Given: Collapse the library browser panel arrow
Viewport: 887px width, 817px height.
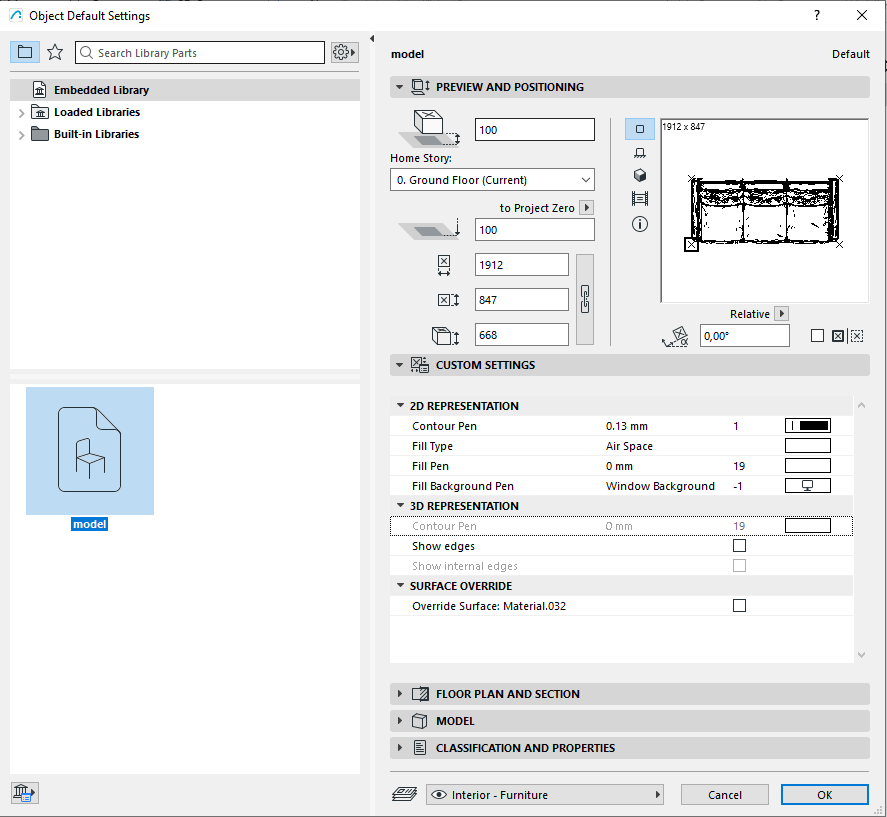Looking at the screenshot, I should click(372, 38).
